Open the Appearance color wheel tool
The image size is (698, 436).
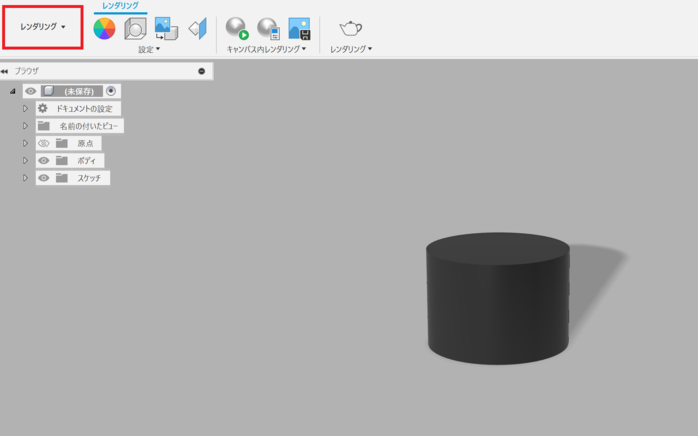104,29
